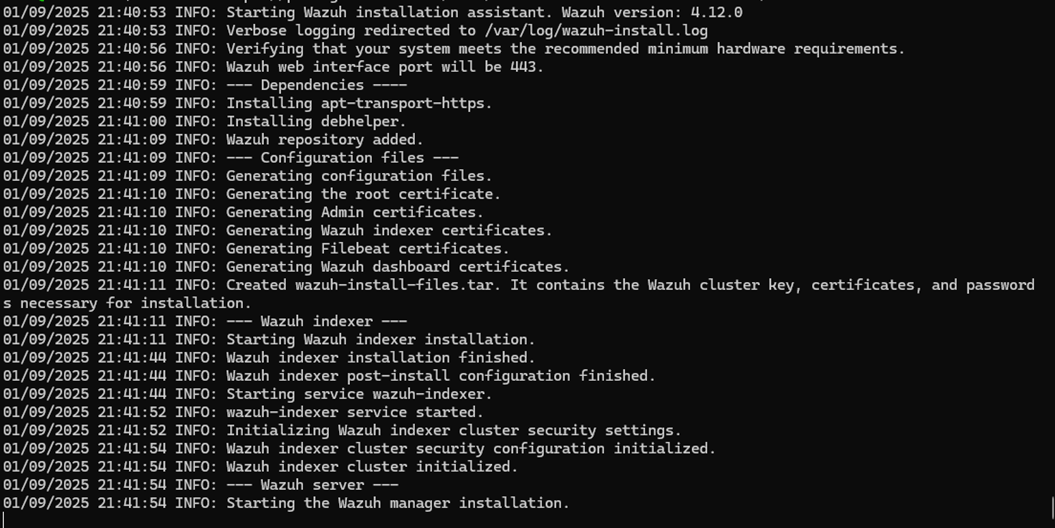Click the "Wazuh repository added" log line
1055x528 pixels.
324,140
